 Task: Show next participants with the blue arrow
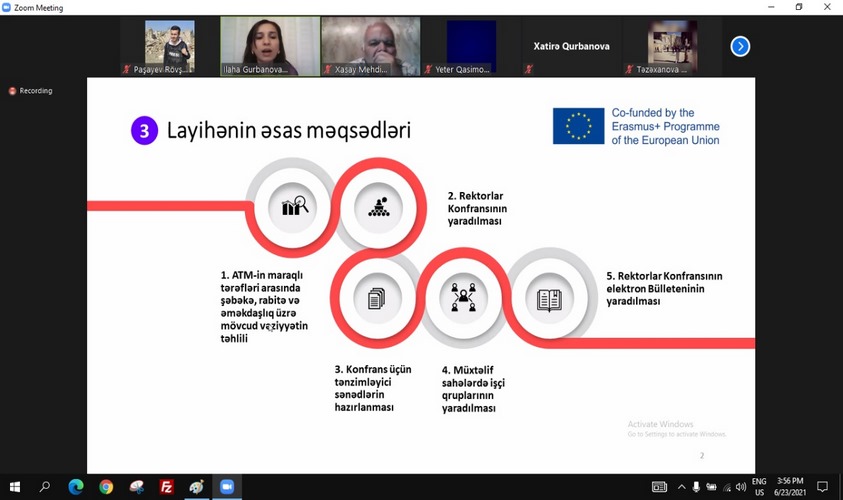[740, 46]
